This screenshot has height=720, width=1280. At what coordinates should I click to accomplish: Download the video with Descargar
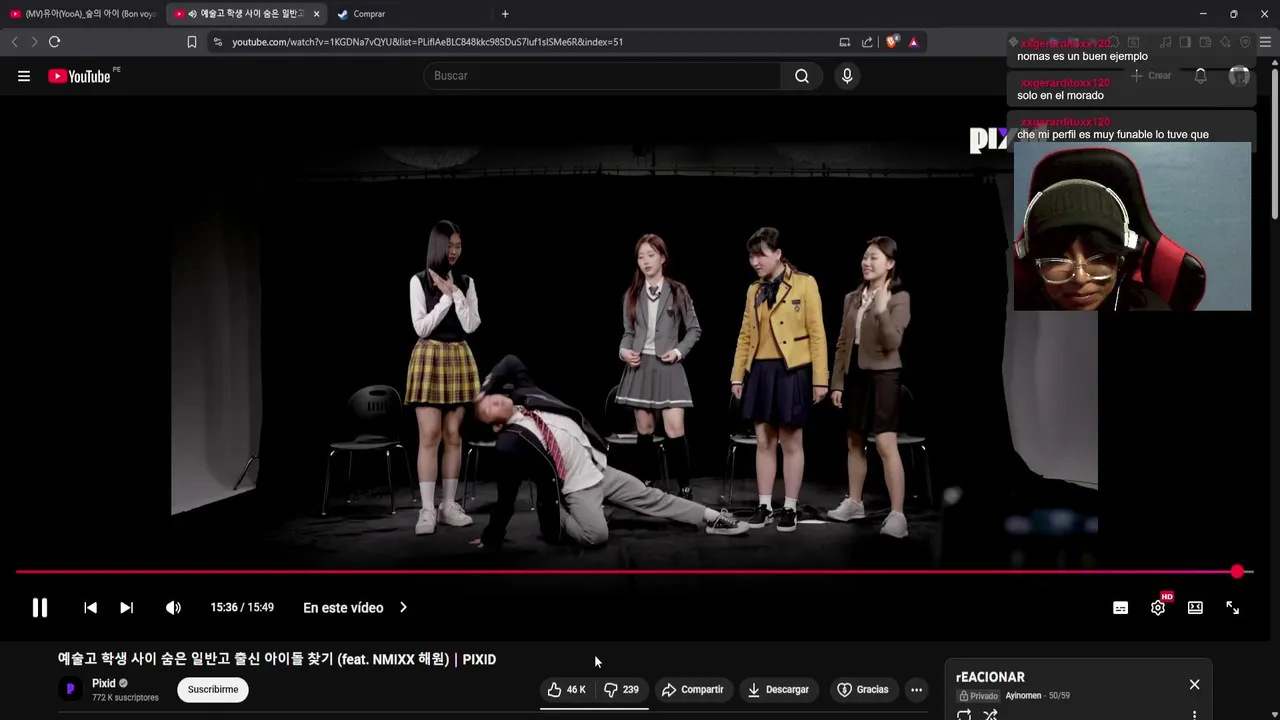(x=778, y=689)
